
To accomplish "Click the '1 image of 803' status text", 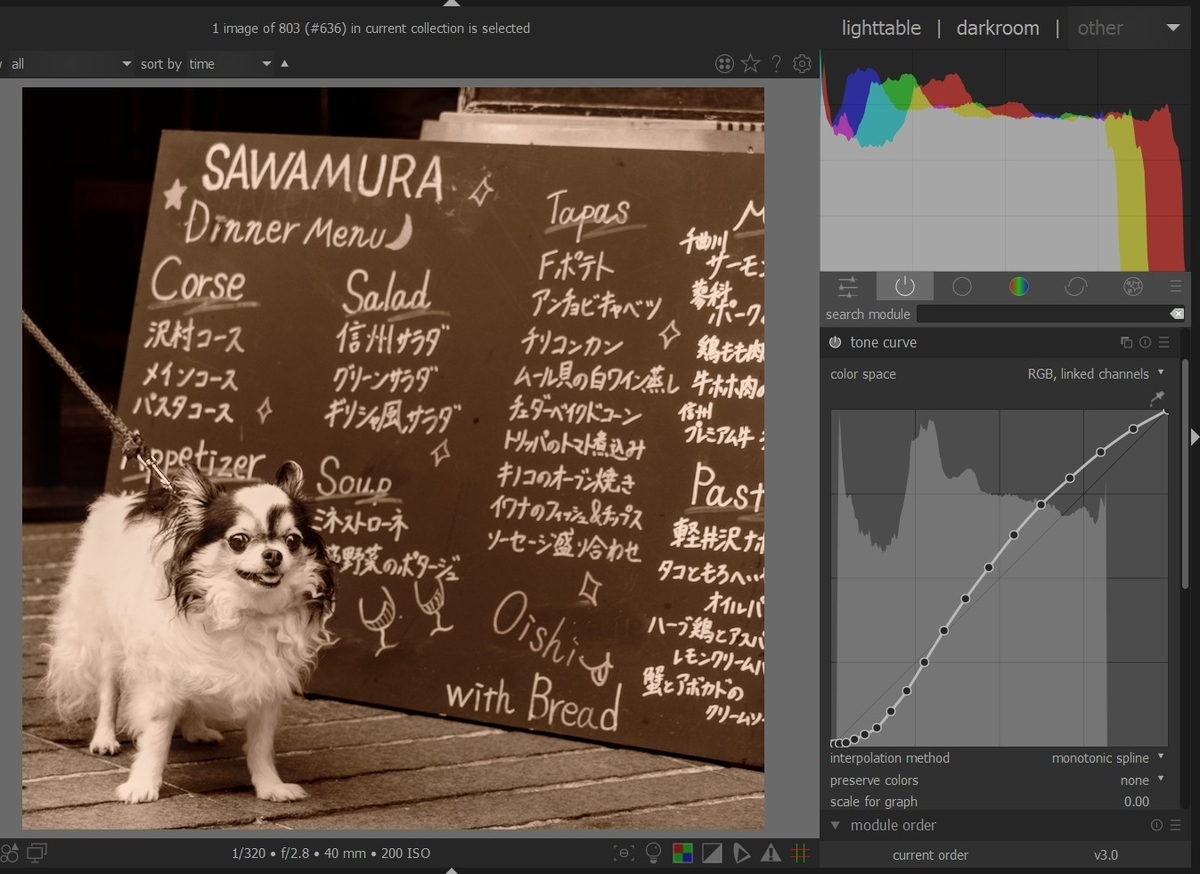I will tap(371, 28).
